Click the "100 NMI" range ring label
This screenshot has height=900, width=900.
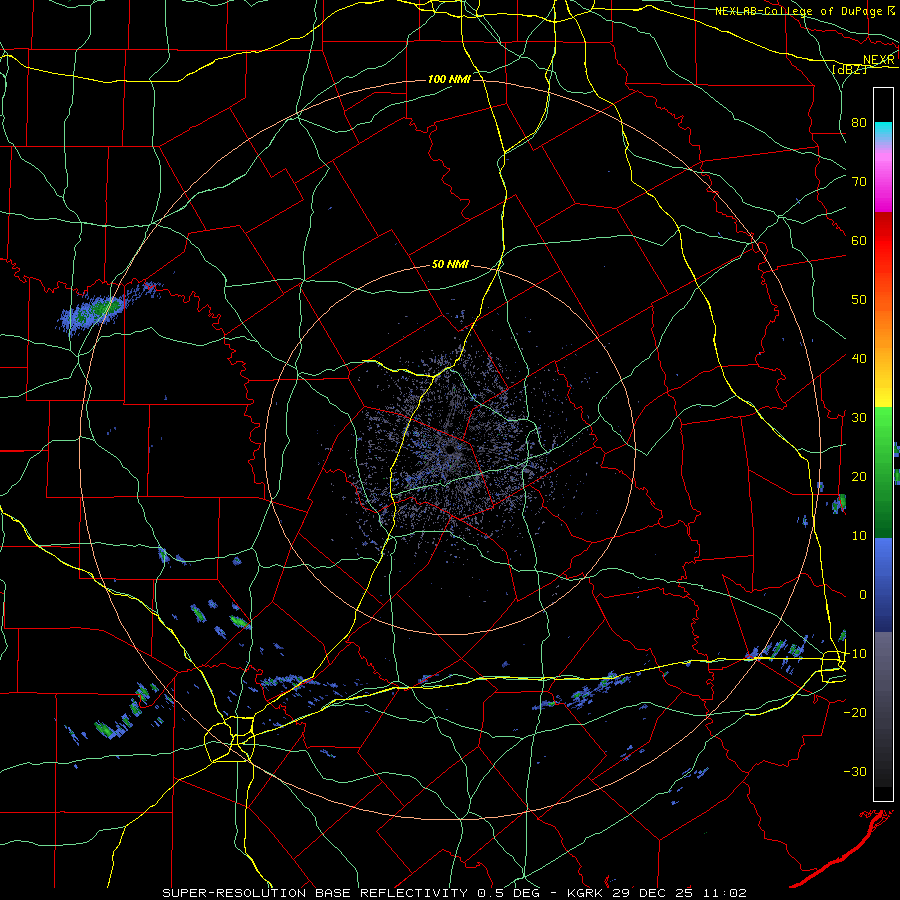449,79
